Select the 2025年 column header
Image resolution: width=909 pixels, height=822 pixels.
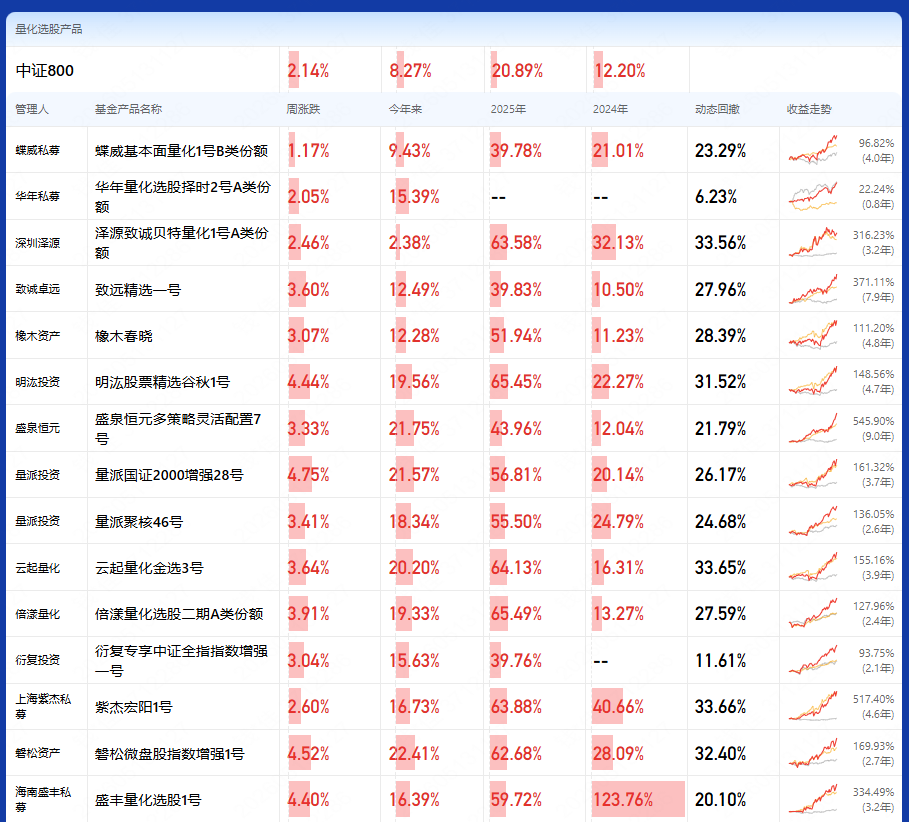508,109
